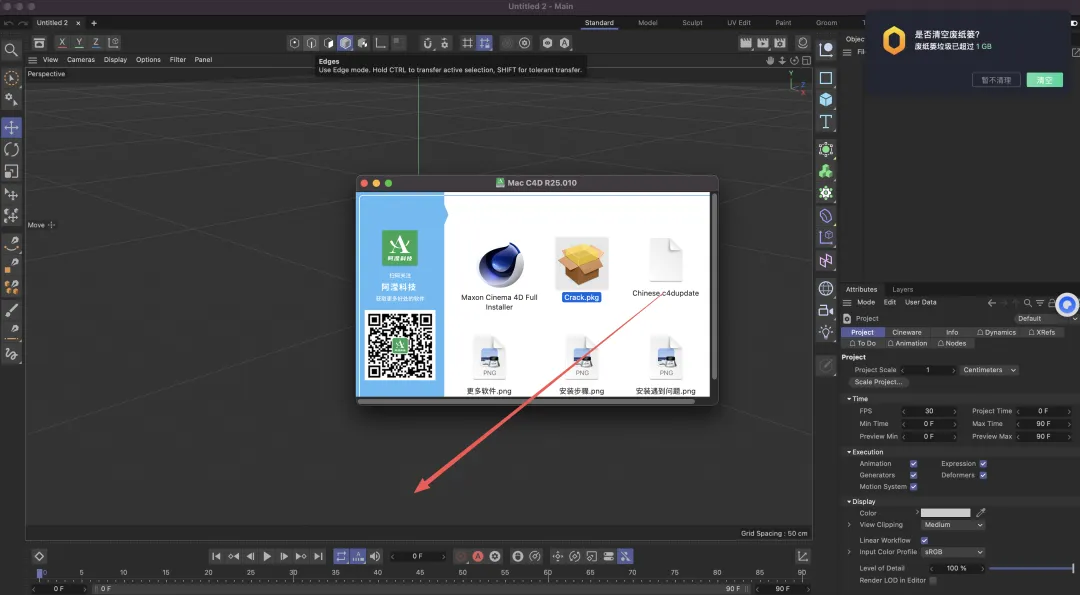Select the Chinese.c4dupdate file
The height and width of the screenshot is (595, 1080).
pos(665,268)
